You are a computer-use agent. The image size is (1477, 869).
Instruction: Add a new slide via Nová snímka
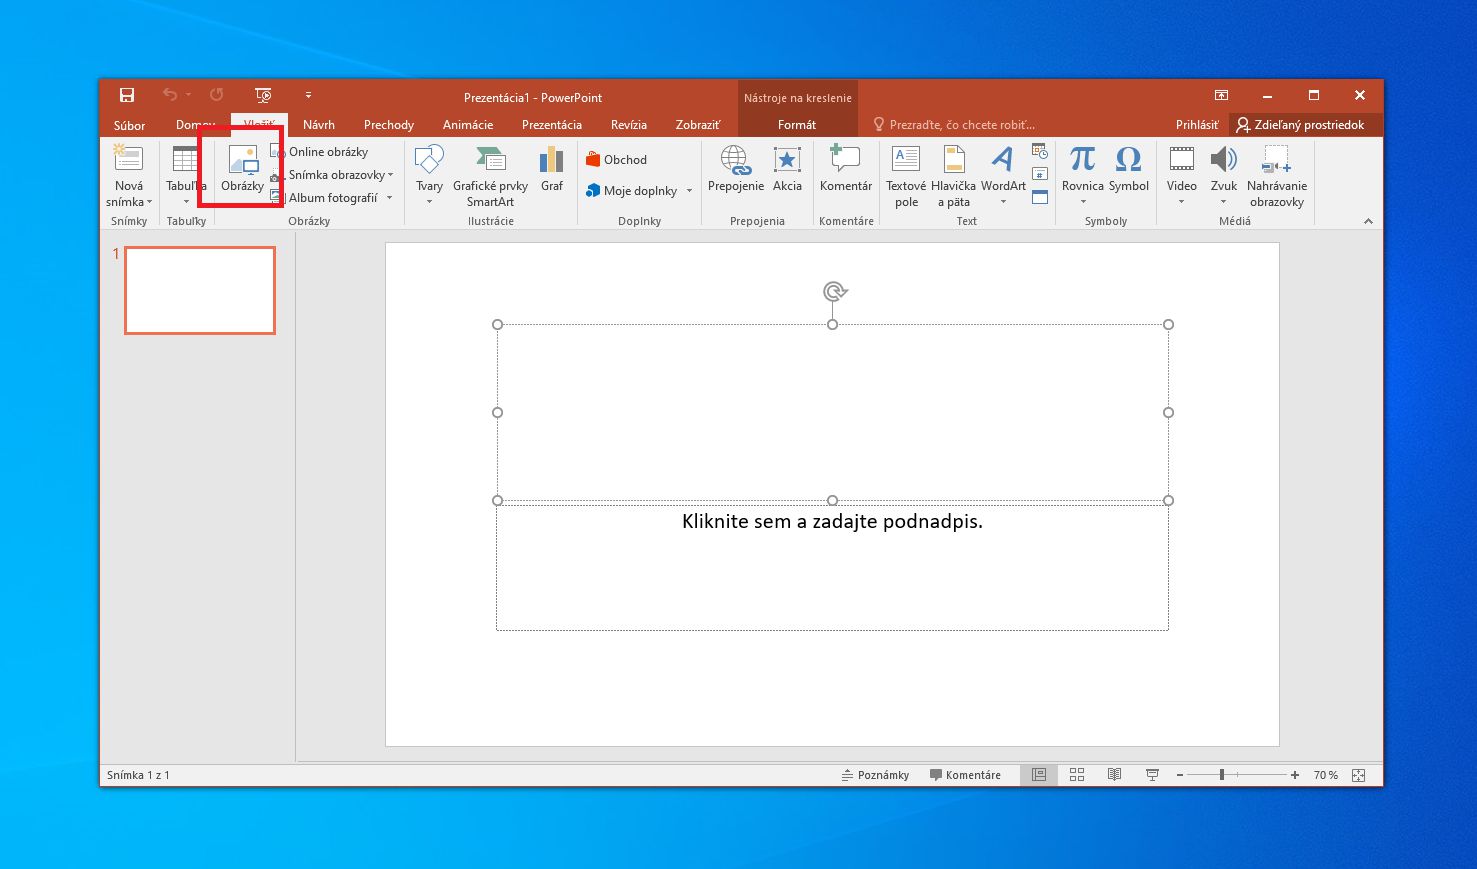point(129,174)
